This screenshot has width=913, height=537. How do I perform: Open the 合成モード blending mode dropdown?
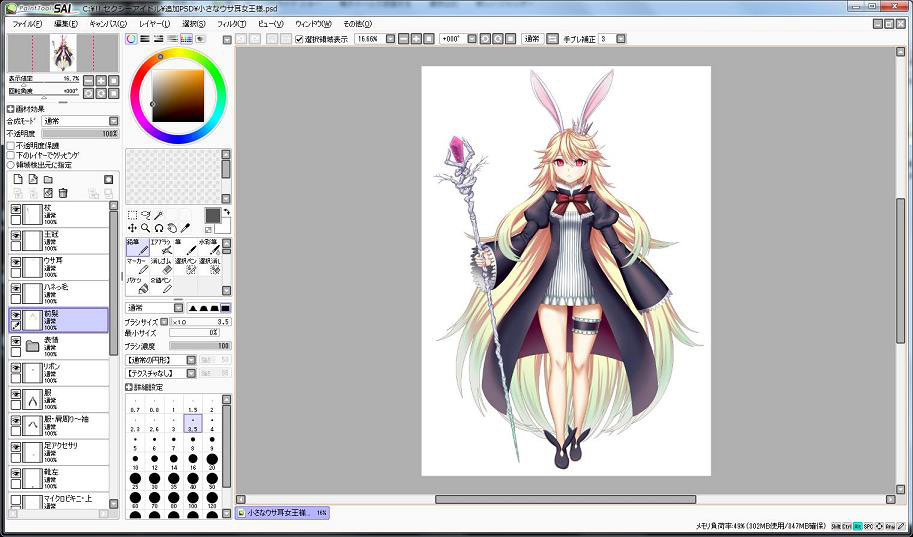[x=80, y=121]
